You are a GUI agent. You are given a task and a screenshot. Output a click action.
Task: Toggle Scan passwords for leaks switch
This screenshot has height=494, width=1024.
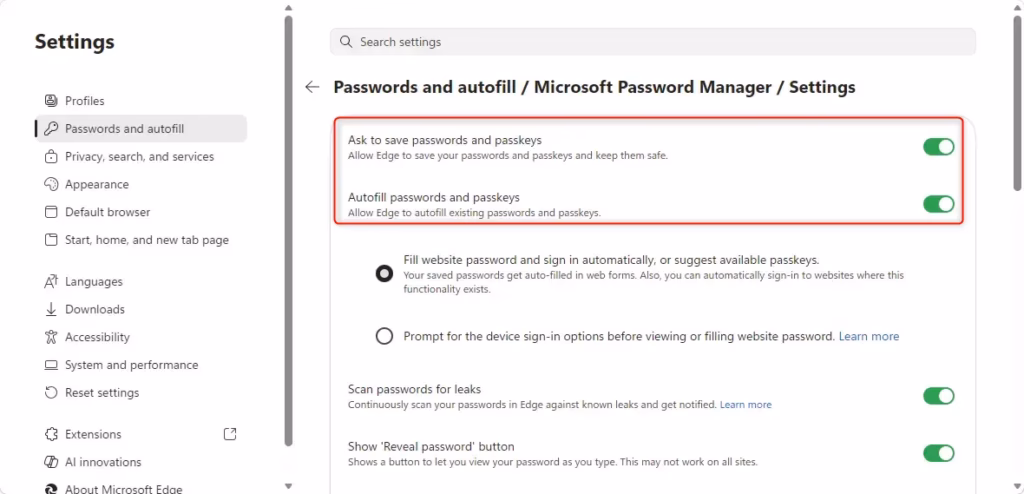[938, 396]
